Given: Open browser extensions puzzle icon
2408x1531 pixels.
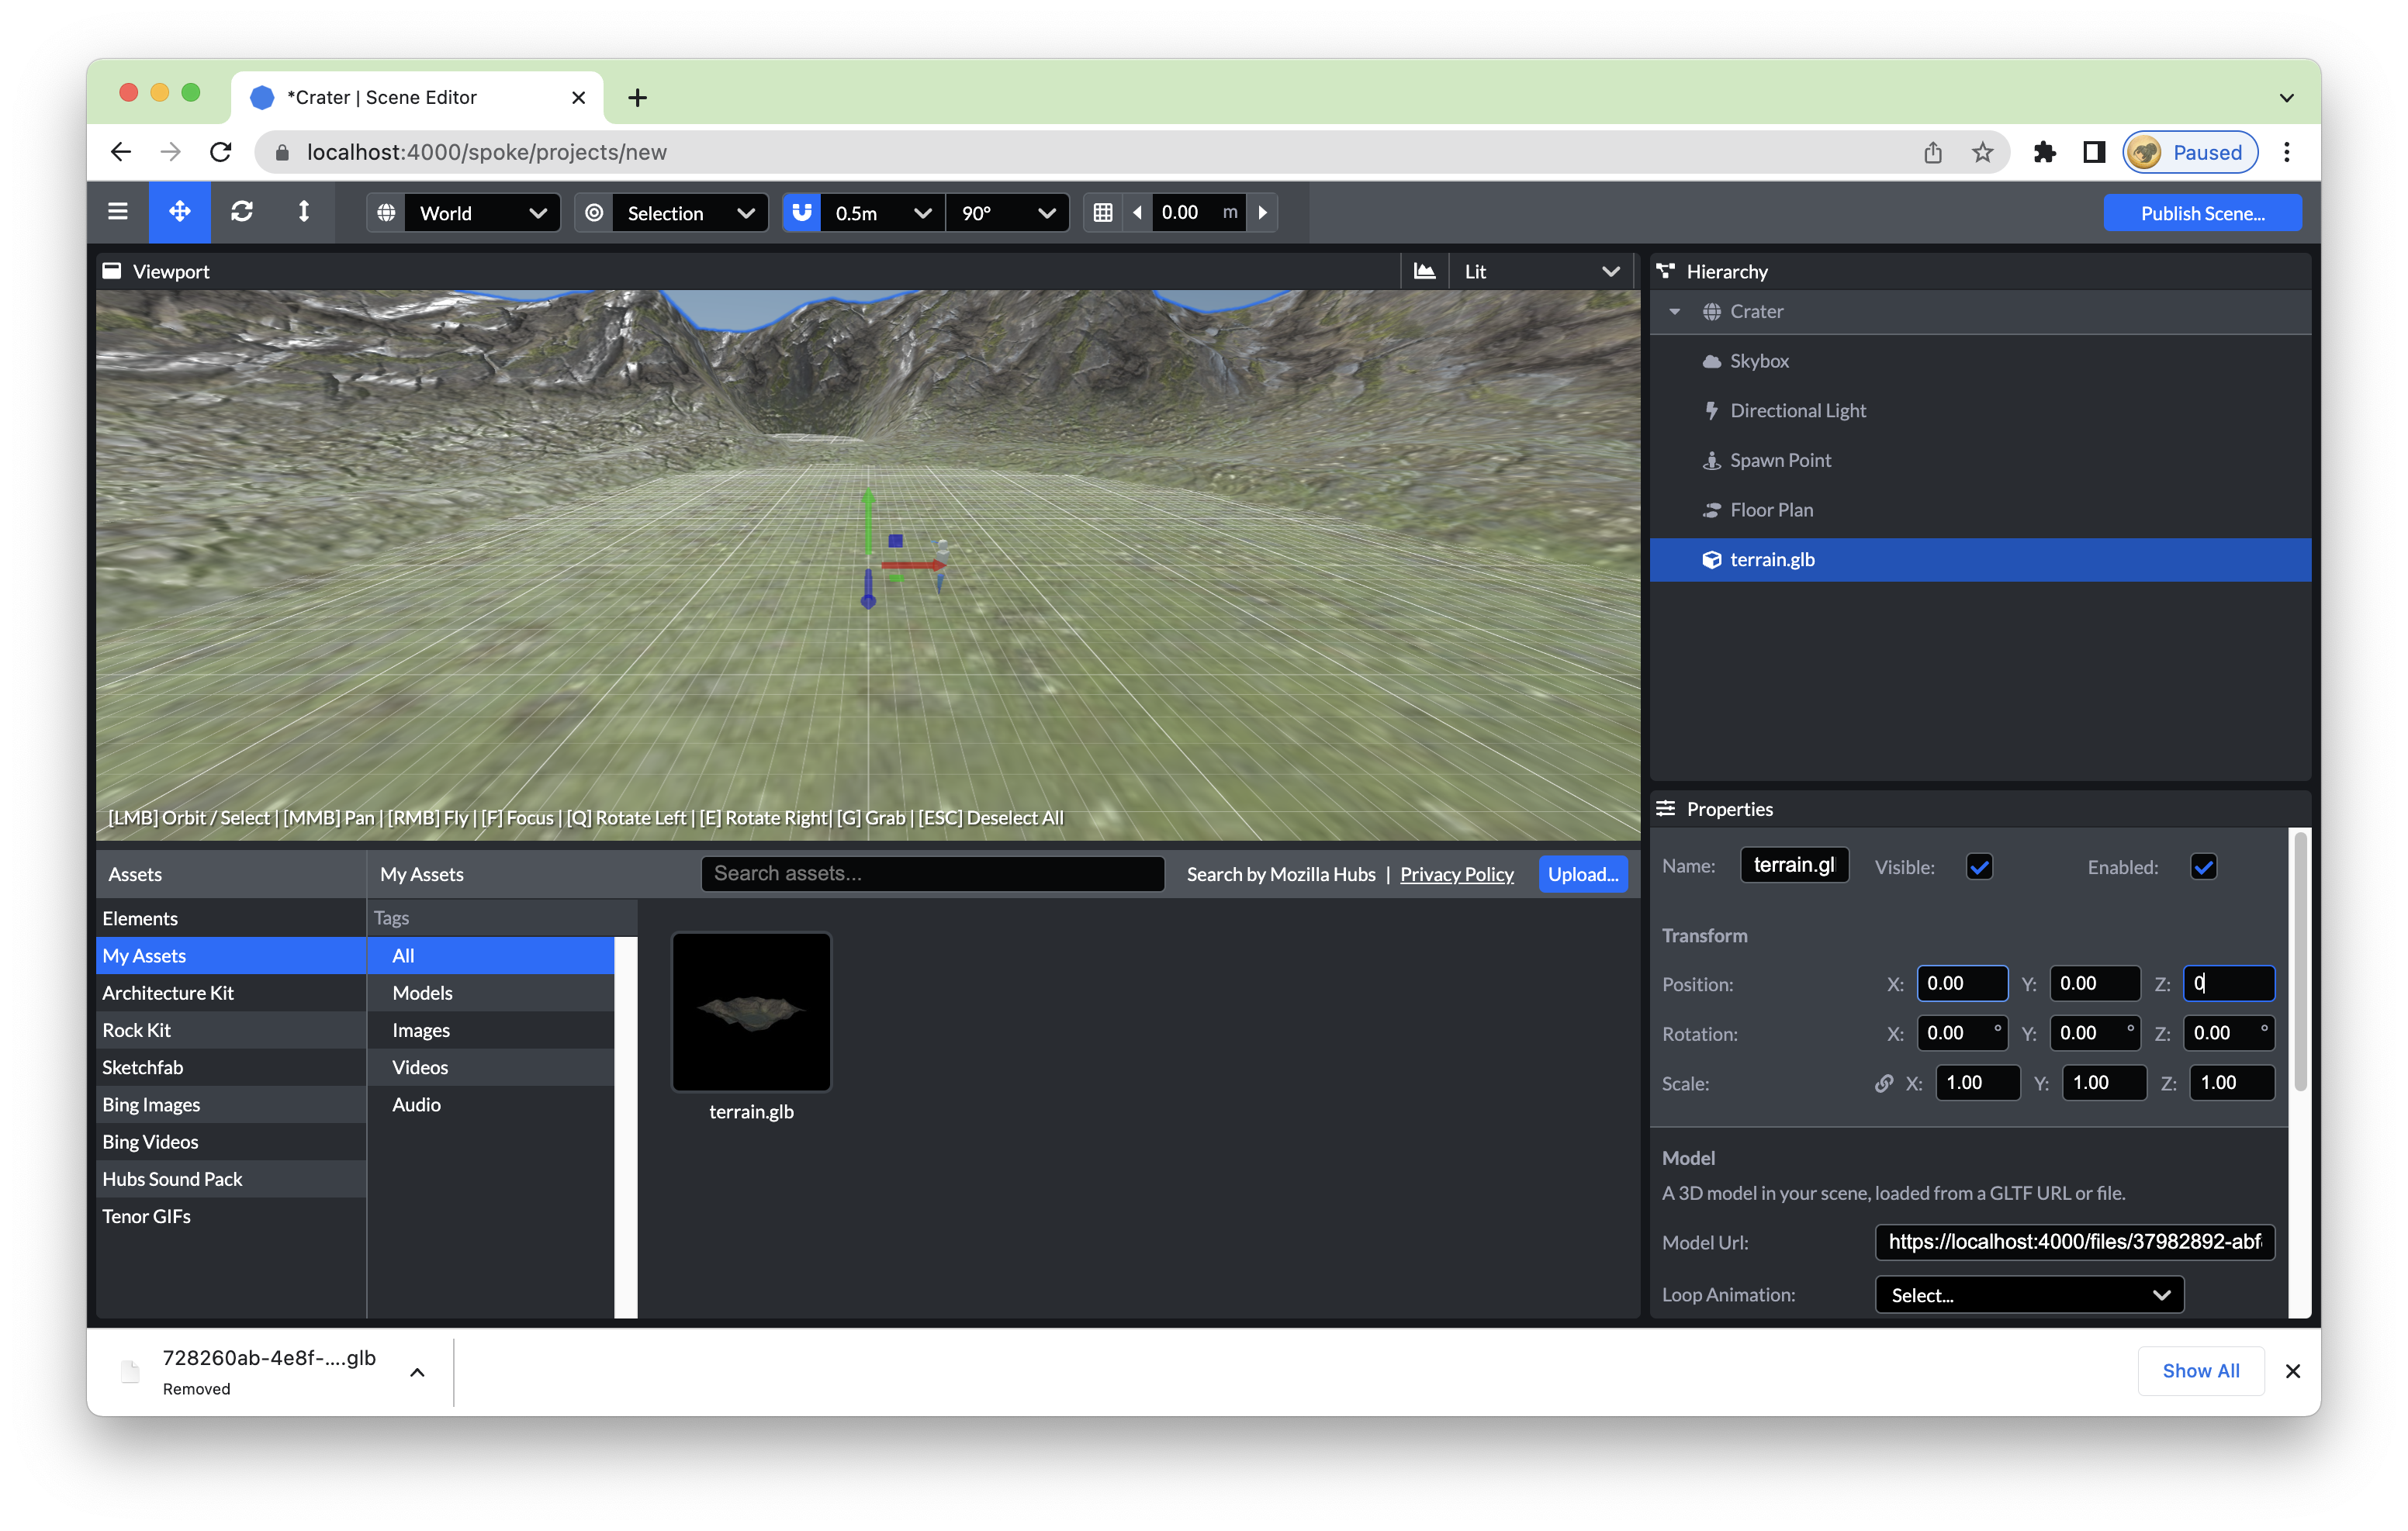Looking at the screenshot, I should click(x=2044, y=152).
